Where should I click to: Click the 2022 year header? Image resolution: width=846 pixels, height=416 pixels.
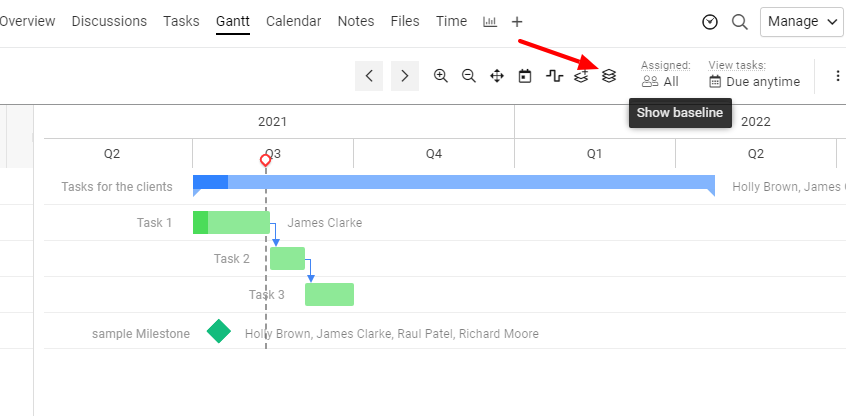point(755,121)
